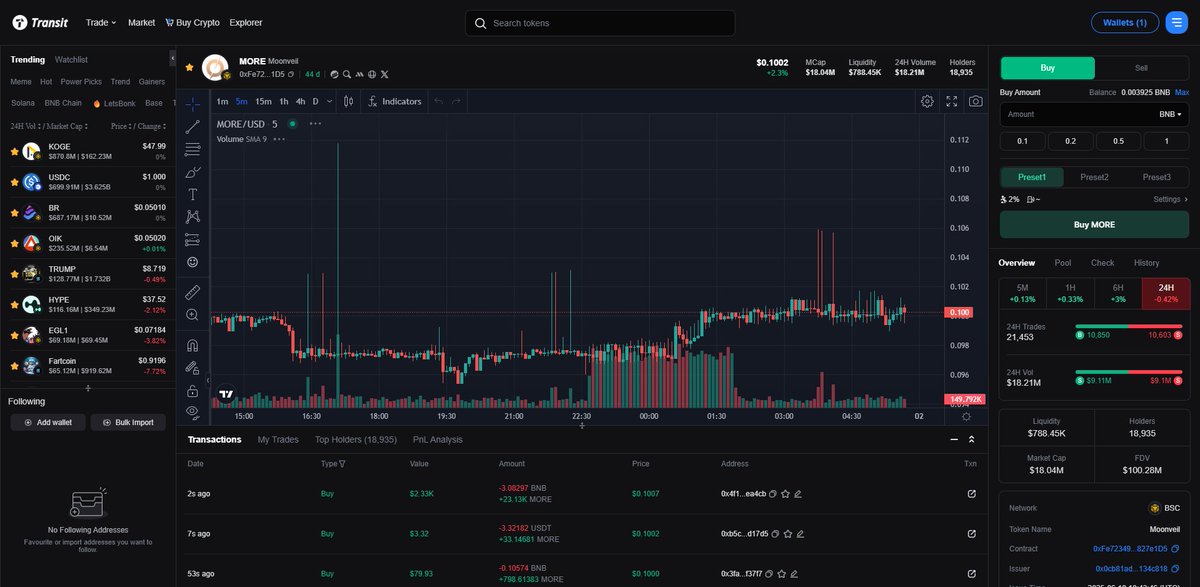Click the Buy MORE button
Image resolution: width=1200 pixels, height=587 pixels.
[x=1094, y=225]
